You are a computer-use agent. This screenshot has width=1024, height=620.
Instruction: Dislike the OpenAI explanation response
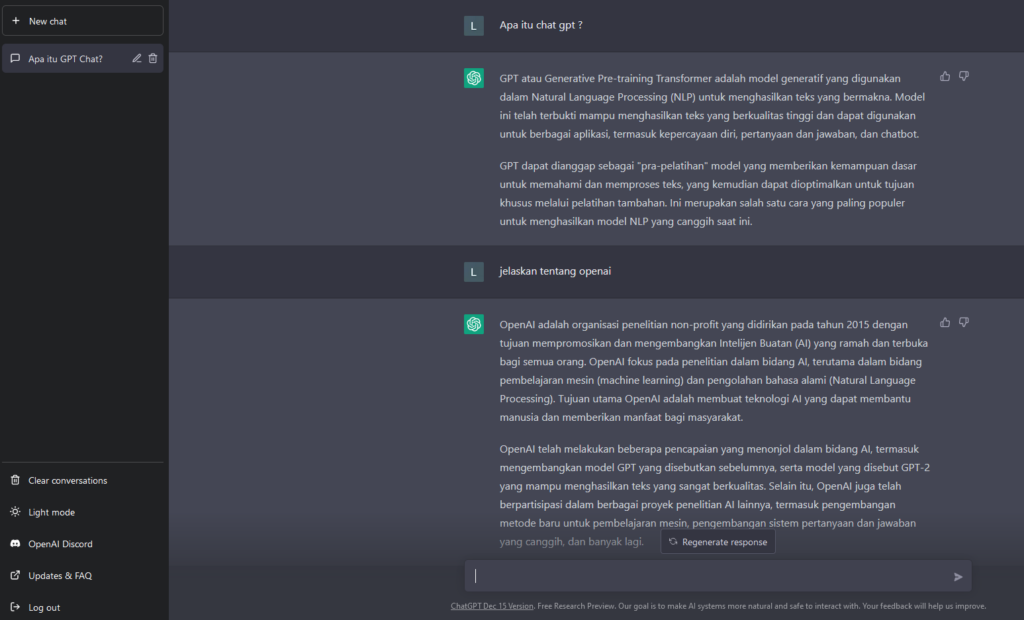click(x=964, y=323)
